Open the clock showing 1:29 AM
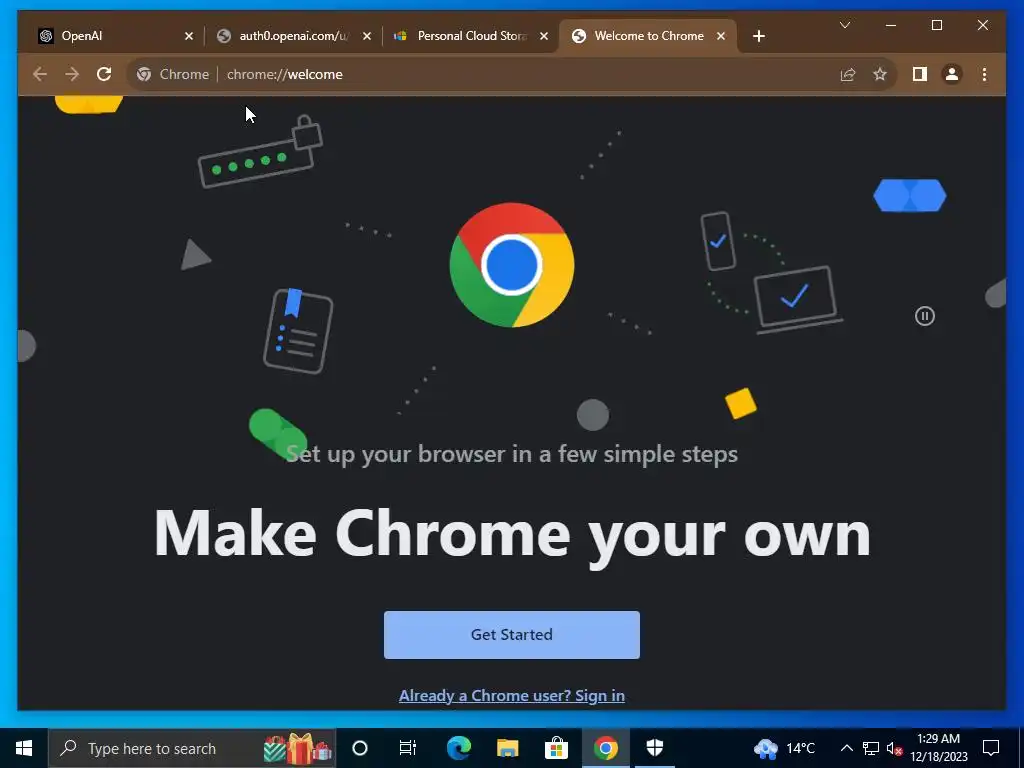This screenshot has width=1024, height=768. pyautogui.click(x=938, y=748)
